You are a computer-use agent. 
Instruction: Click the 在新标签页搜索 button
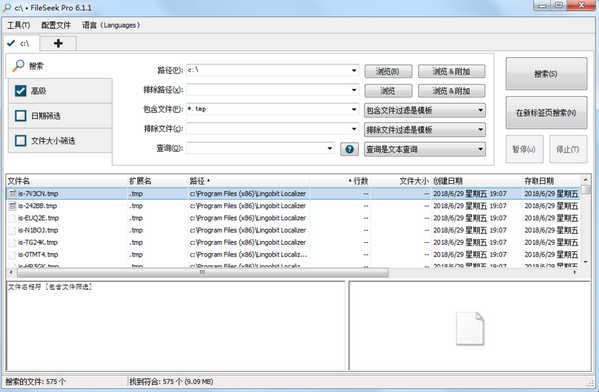click(x=546, y=113)
